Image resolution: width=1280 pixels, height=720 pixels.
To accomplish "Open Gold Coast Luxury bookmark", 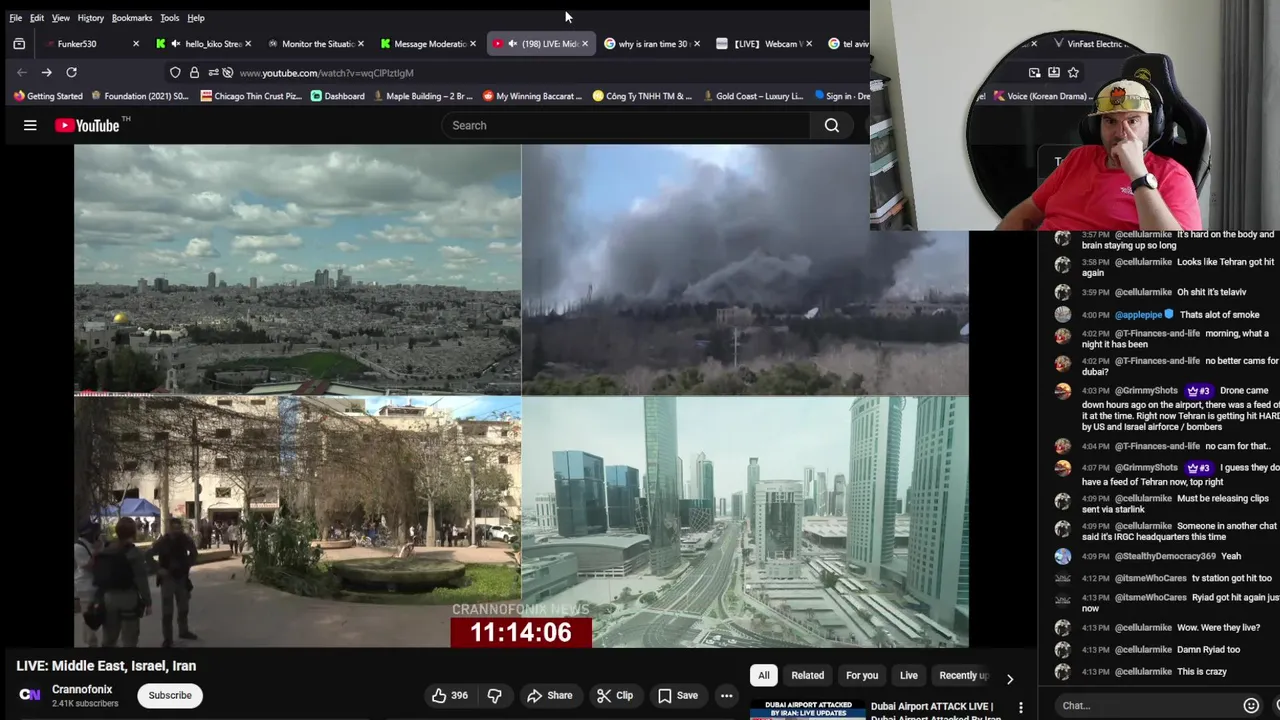I will (753, 96).
